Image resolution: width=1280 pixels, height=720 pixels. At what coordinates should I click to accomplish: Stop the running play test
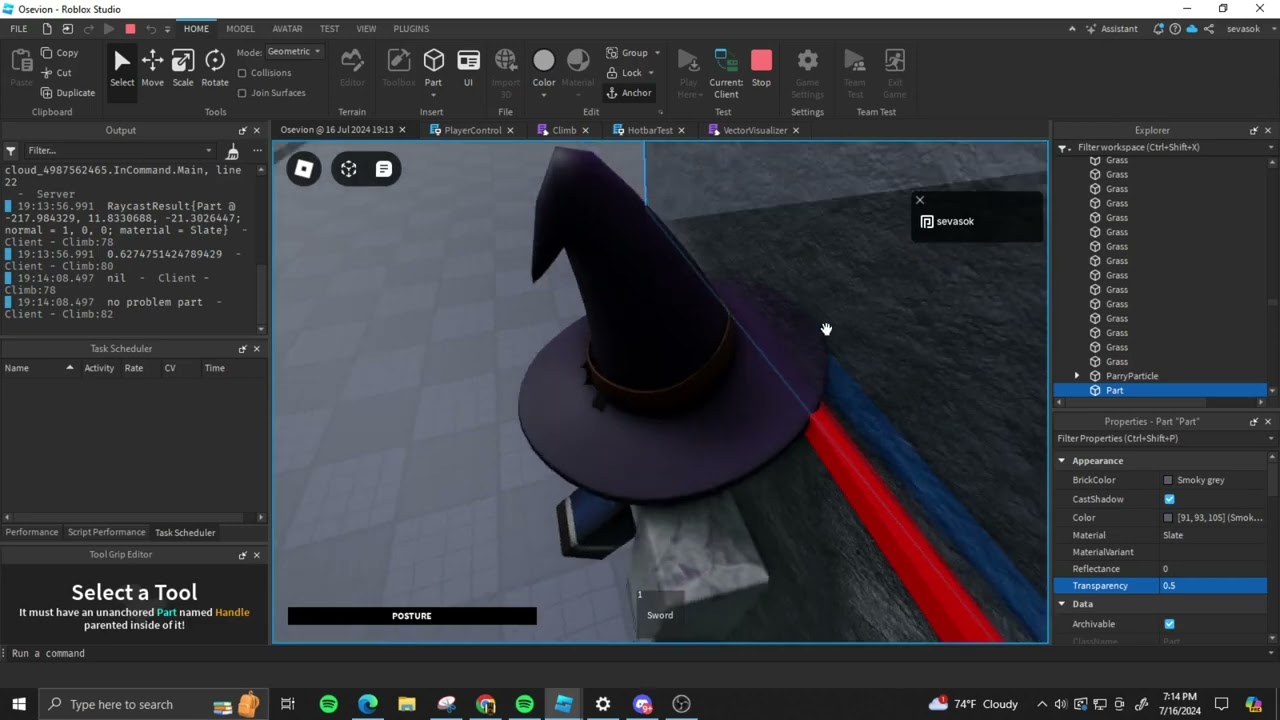761,69
